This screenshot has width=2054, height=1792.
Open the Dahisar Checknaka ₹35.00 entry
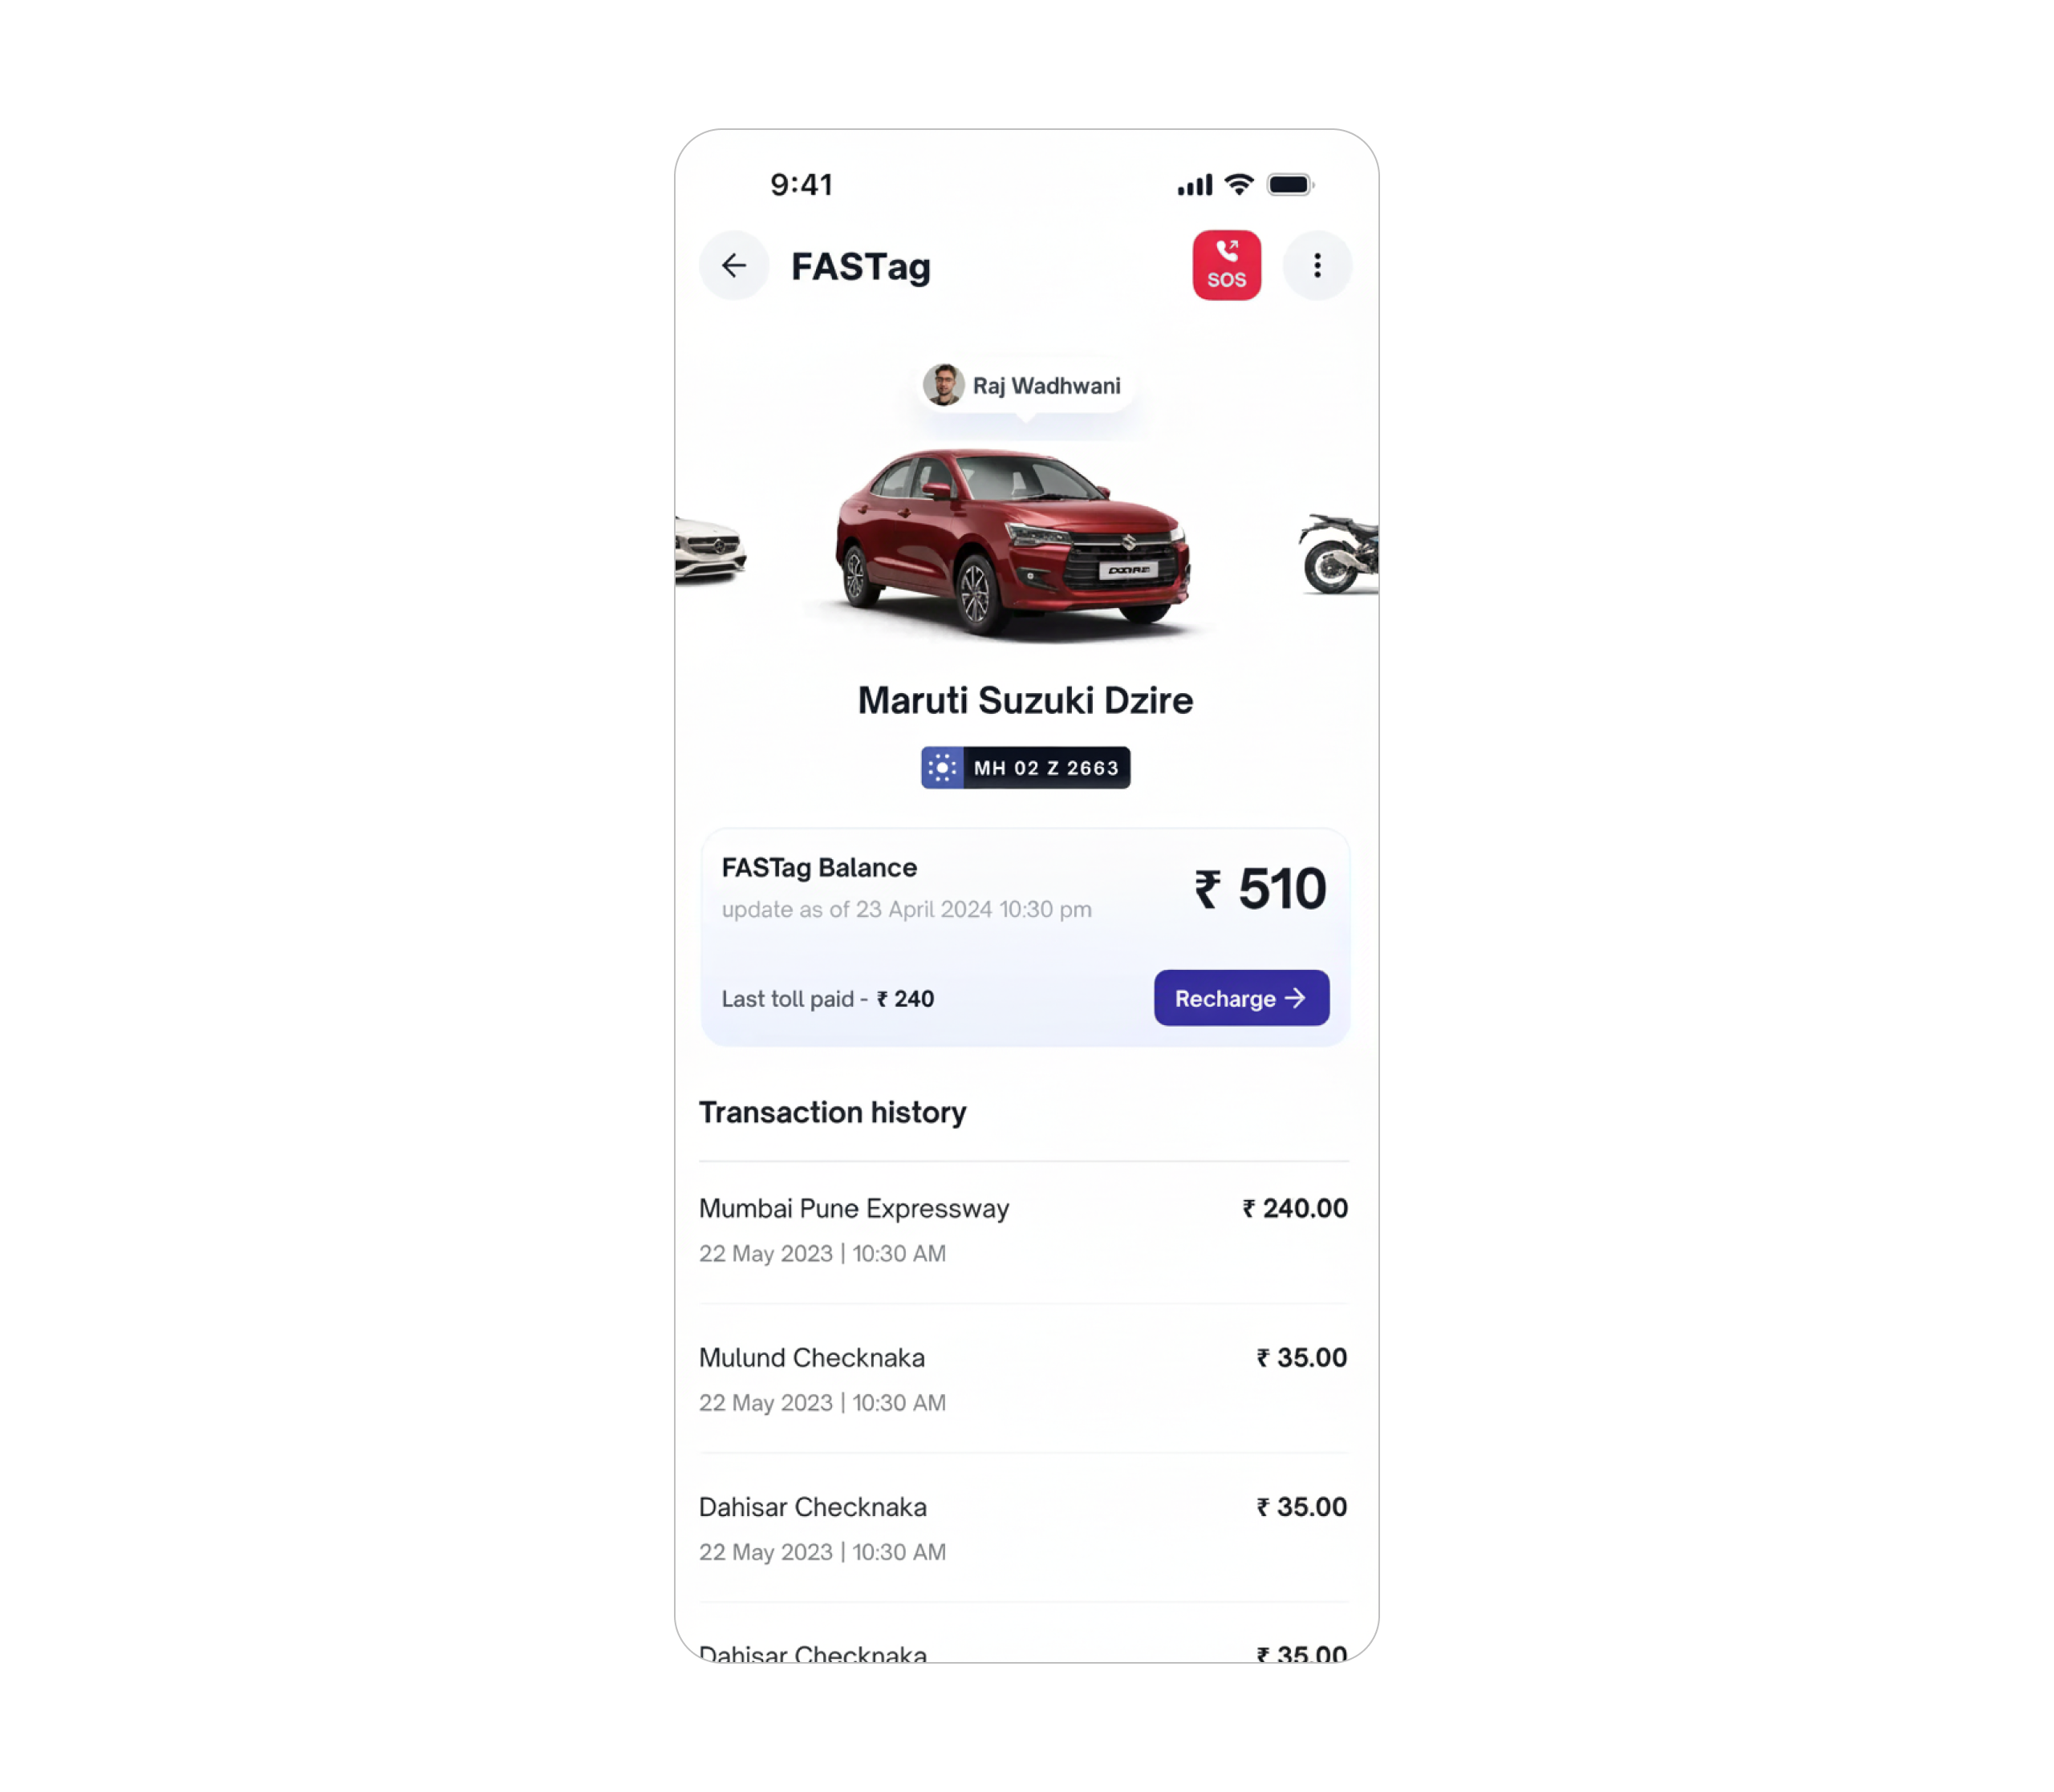[1024, 1529]
